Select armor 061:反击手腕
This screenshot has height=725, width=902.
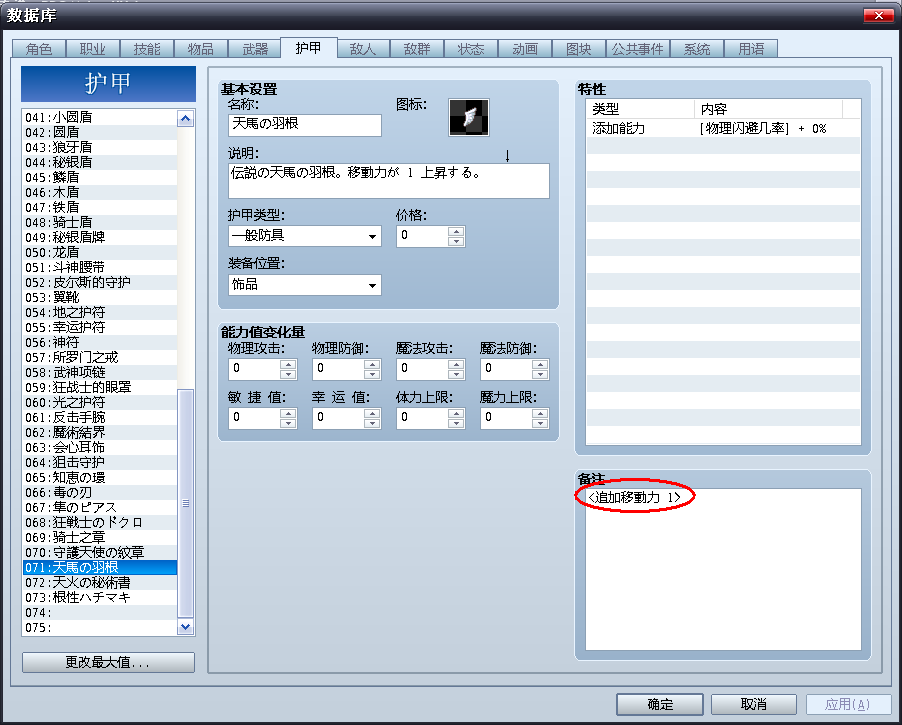pos(100,417)
